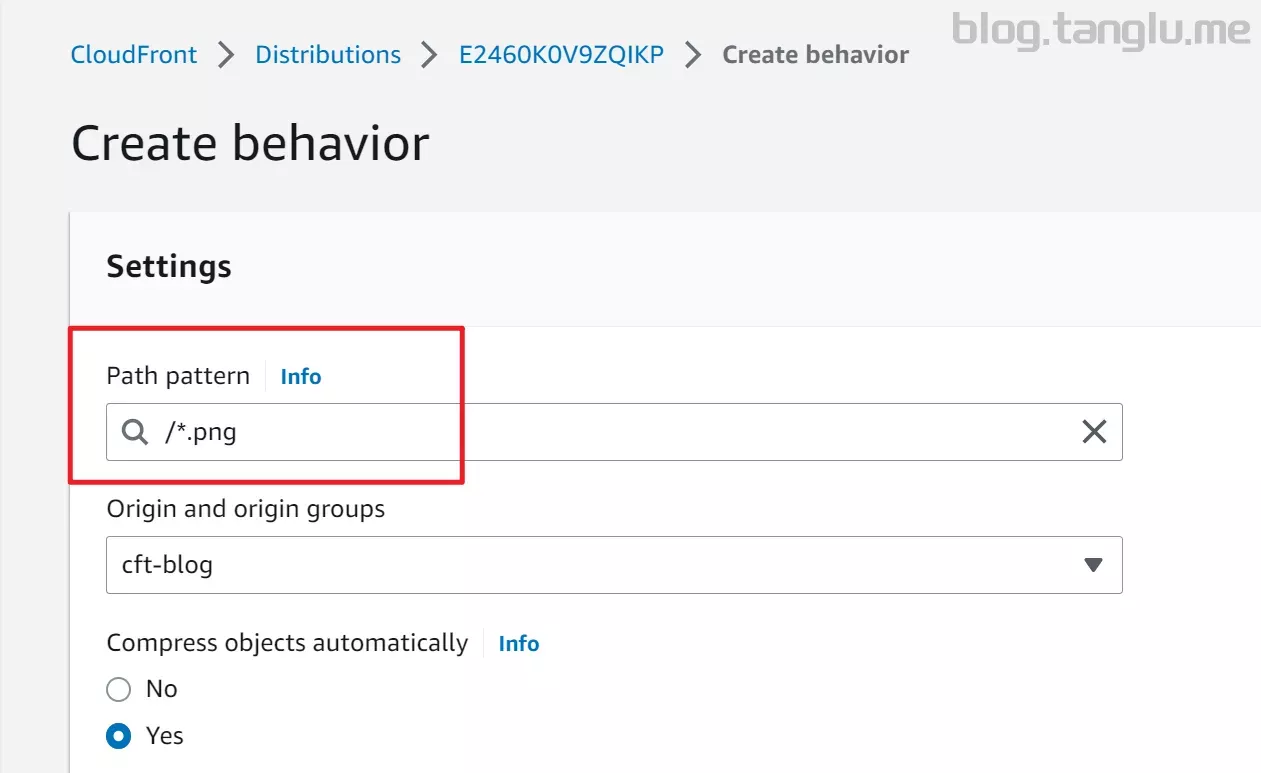Click the chevron after E2460K0V9ZQIKP breadcrumb

pos(693,55)
